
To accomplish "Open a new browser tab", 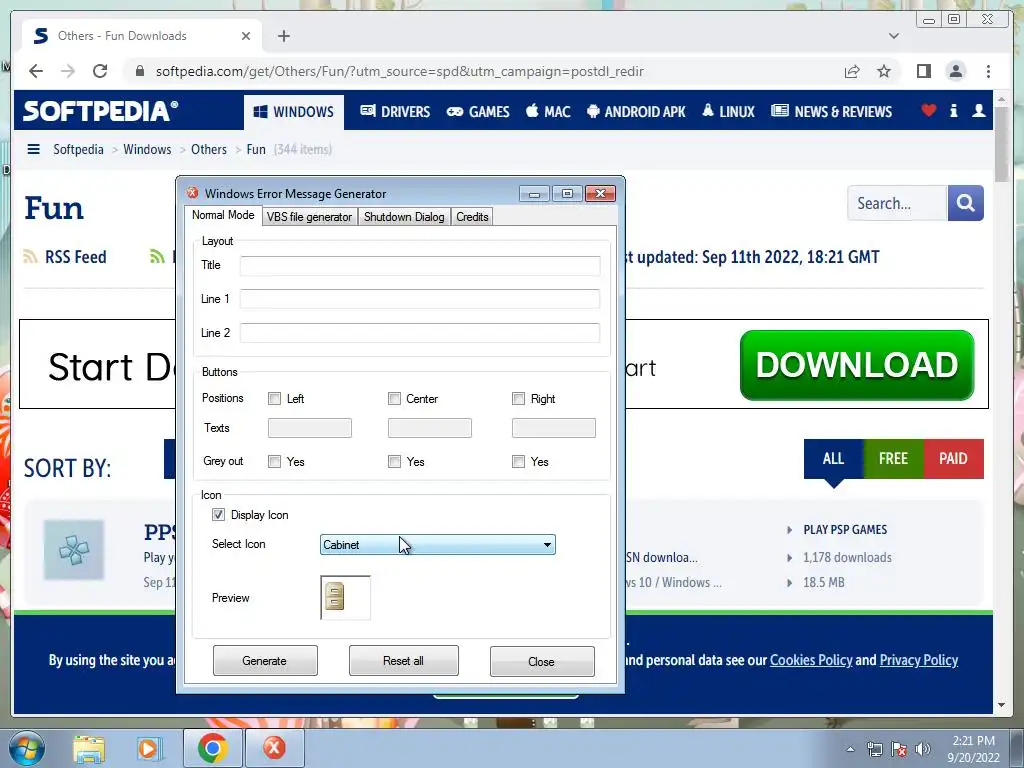I will pos(283,36).
